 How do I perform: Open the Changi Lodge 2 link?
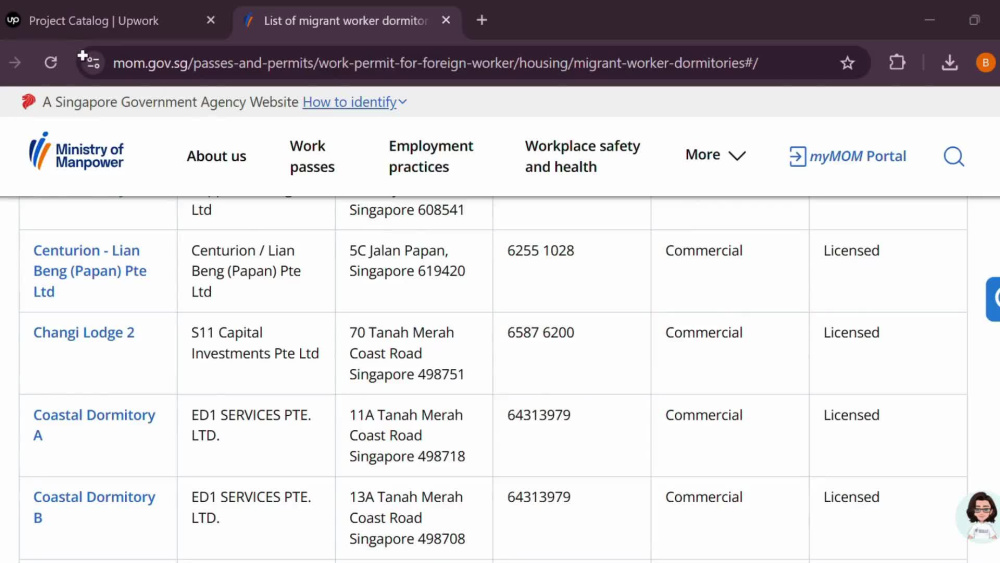point(84,333)
